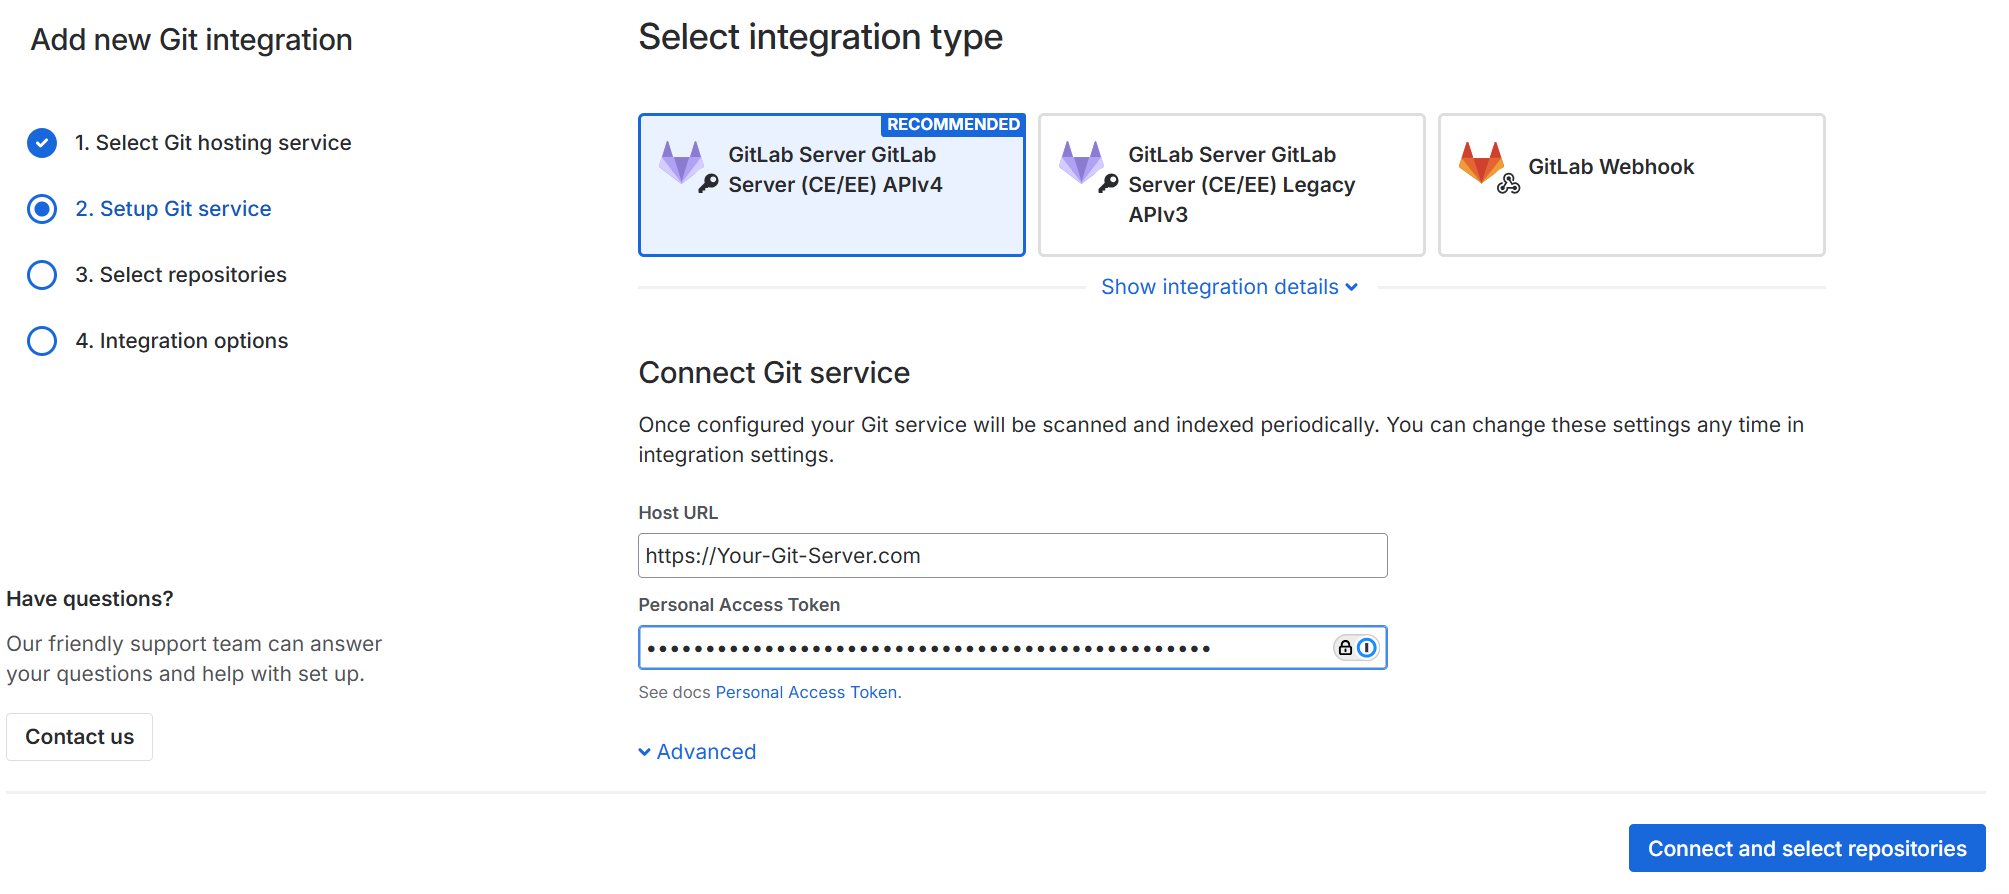The width and height of the screenshot is (2009, 894).
Task: Click the key icon on APIv4 card
Action: click(x=708, y=183)
